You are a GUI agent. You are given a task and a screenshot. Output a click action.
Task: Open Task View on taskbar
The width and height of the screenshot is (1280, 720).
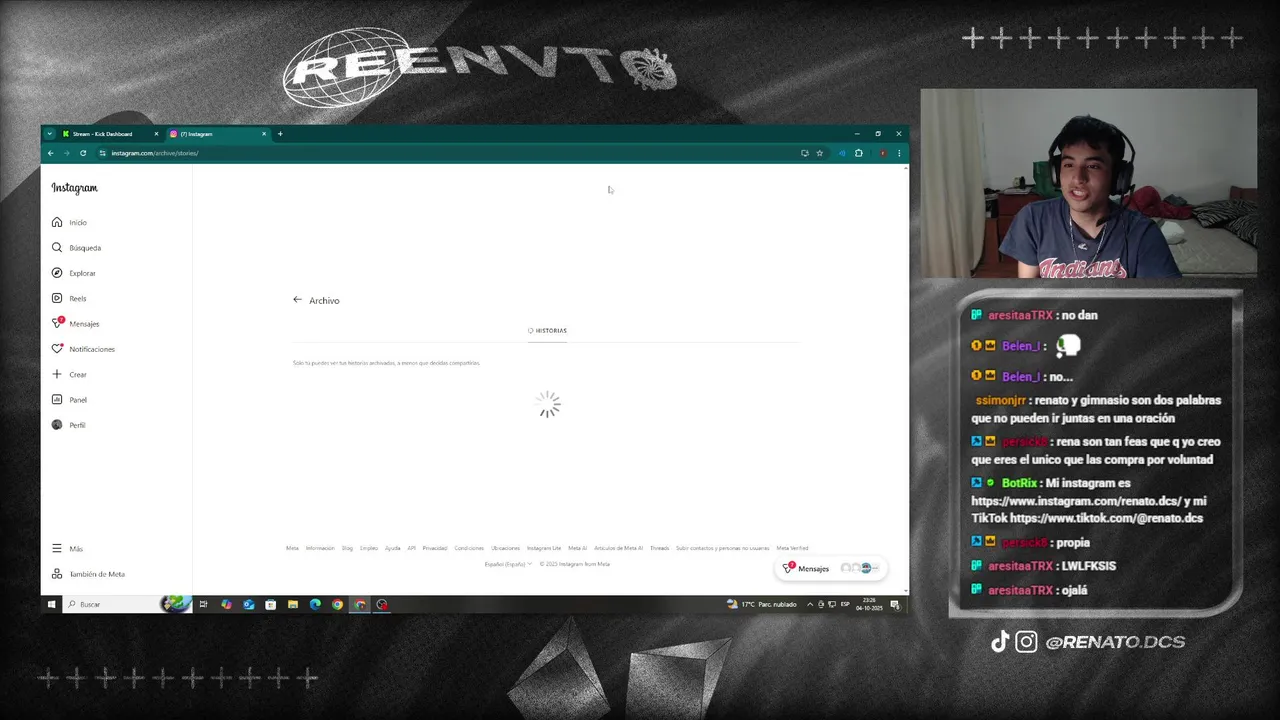click(x=203, y=604)
